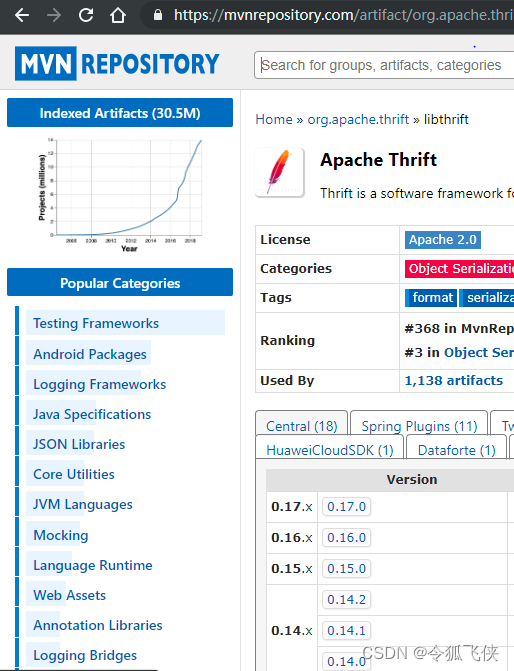Viewport: 514px width, 671px height.
Task: Reload the page with refresh icon
Action: point(86,15)
